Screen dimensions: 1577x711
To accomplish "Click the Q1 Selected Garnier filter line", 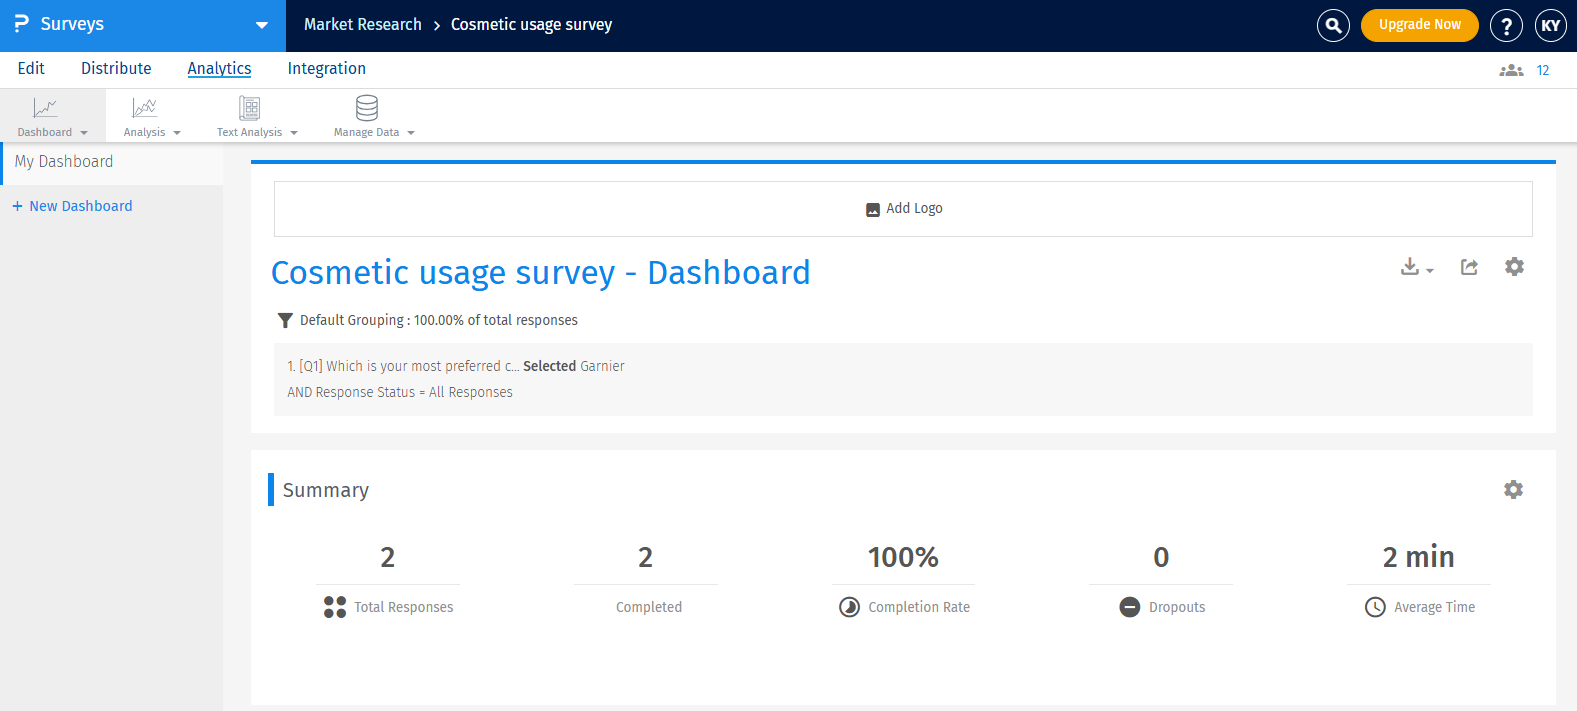I will 456,366.
